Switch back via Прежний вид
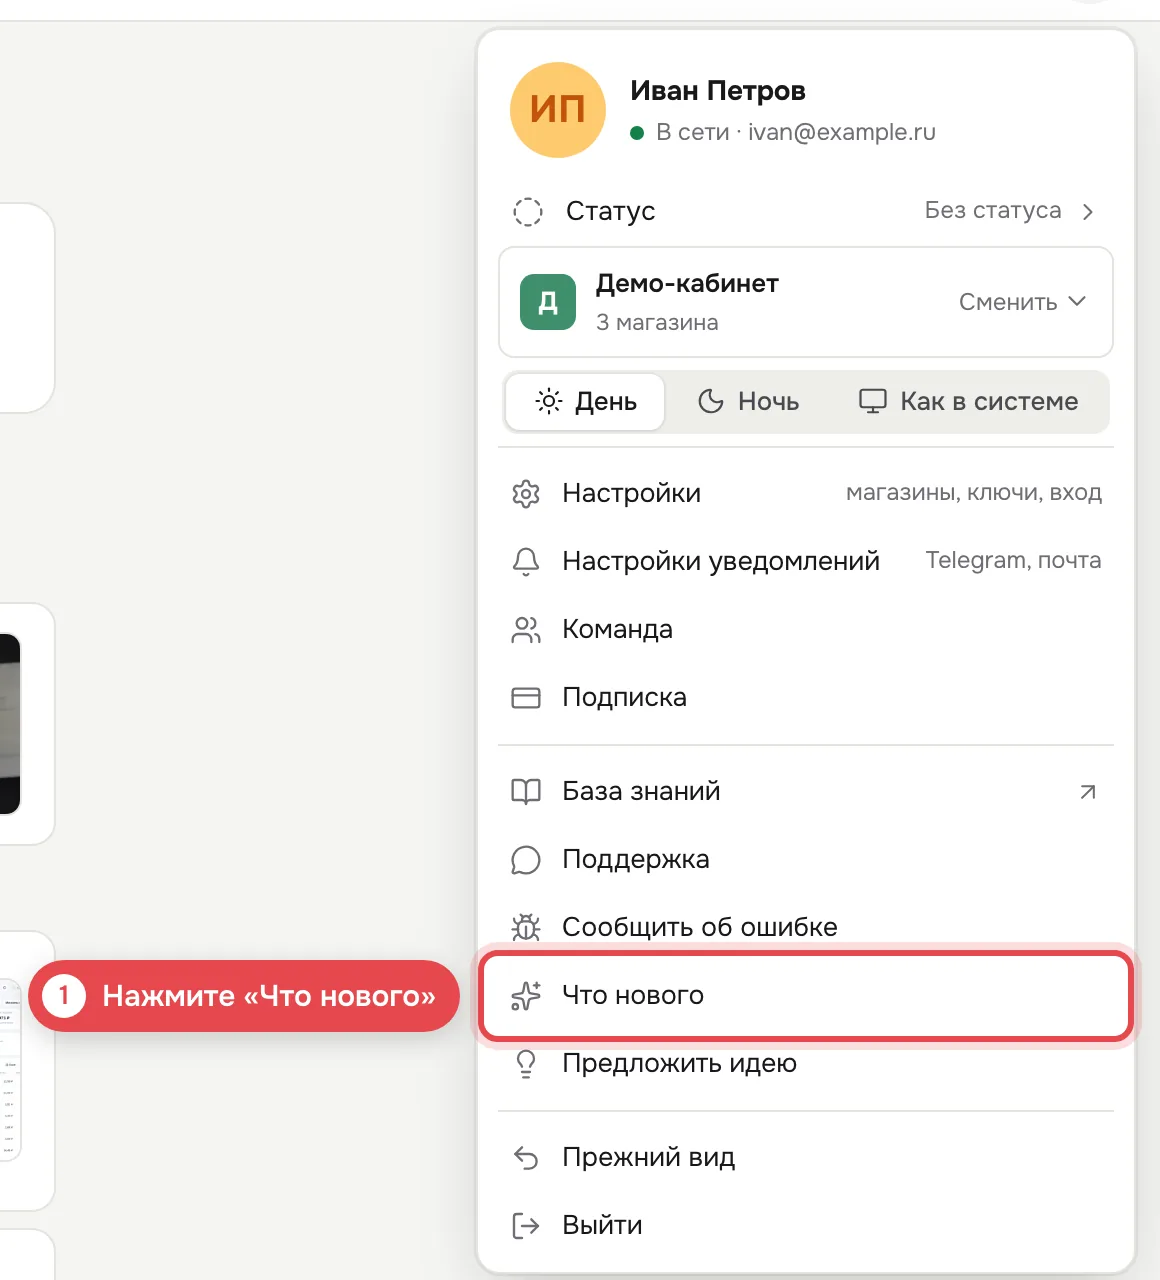The width and height of the screenshot is (1160, 1280). coord(806,1157)
